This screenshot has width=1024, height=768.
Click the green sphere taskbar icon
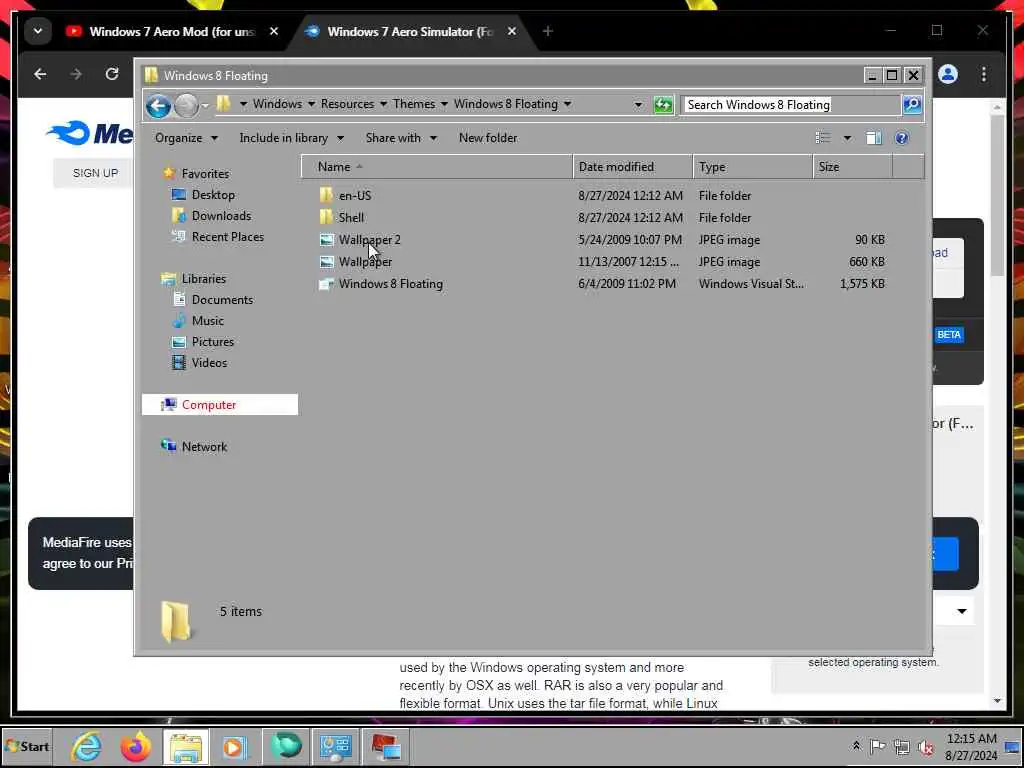(x=286, y=746)
